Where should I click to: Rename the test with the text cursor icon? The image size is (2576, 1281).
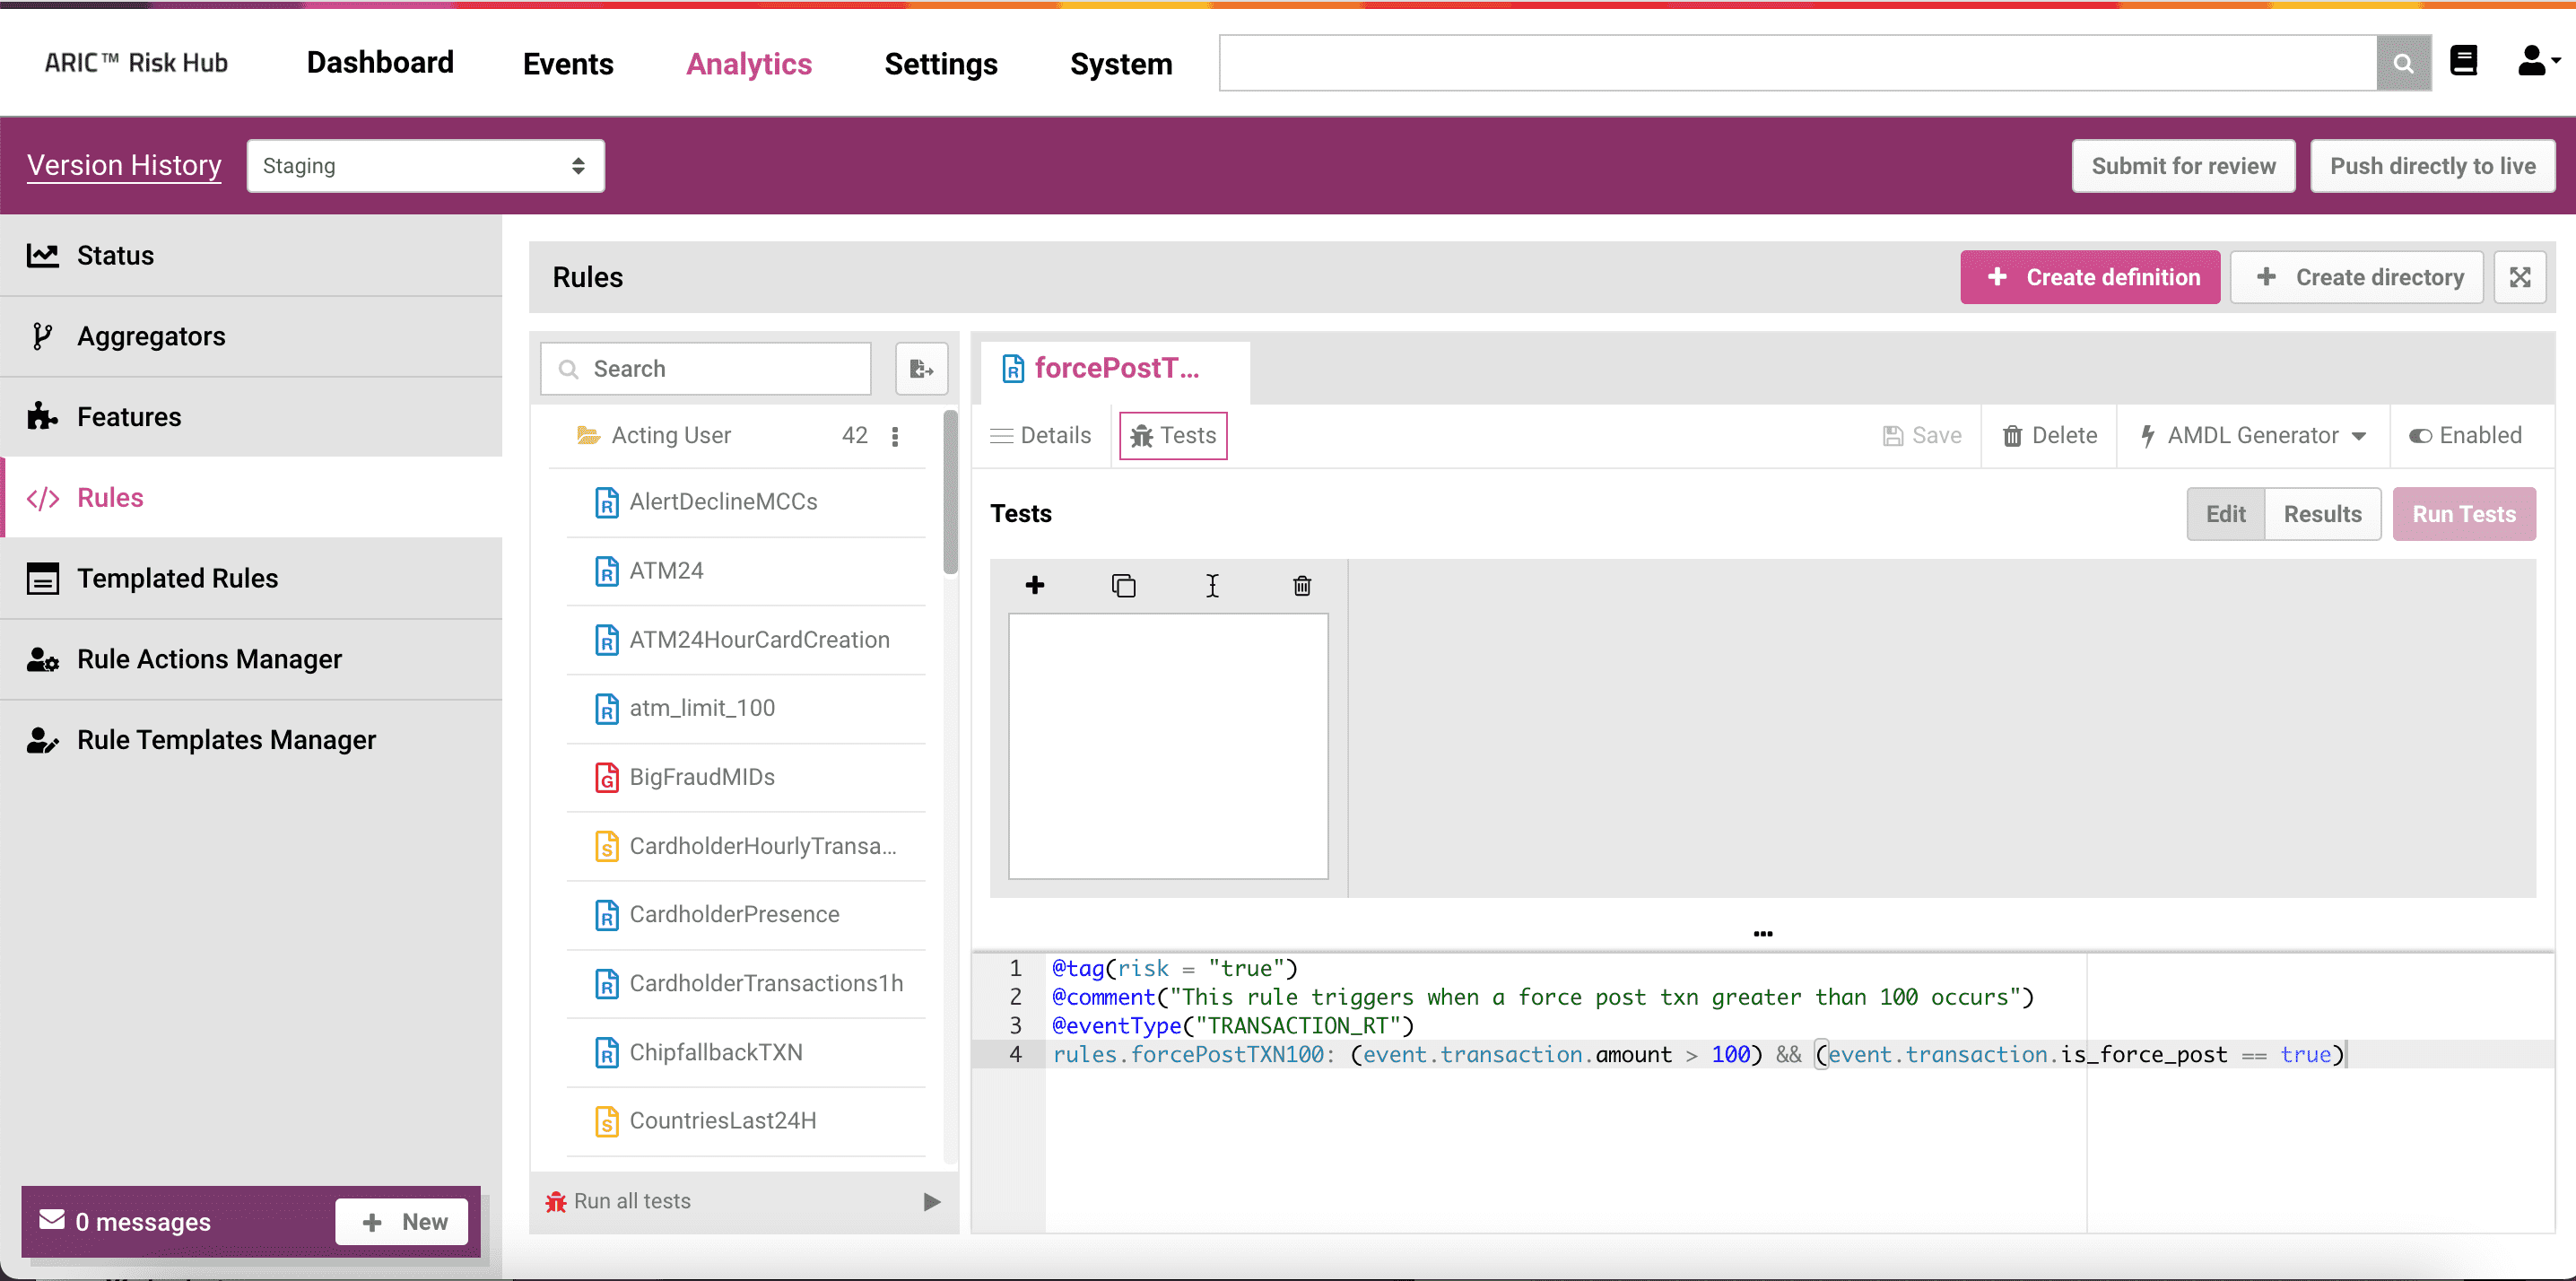[1212, 585]
